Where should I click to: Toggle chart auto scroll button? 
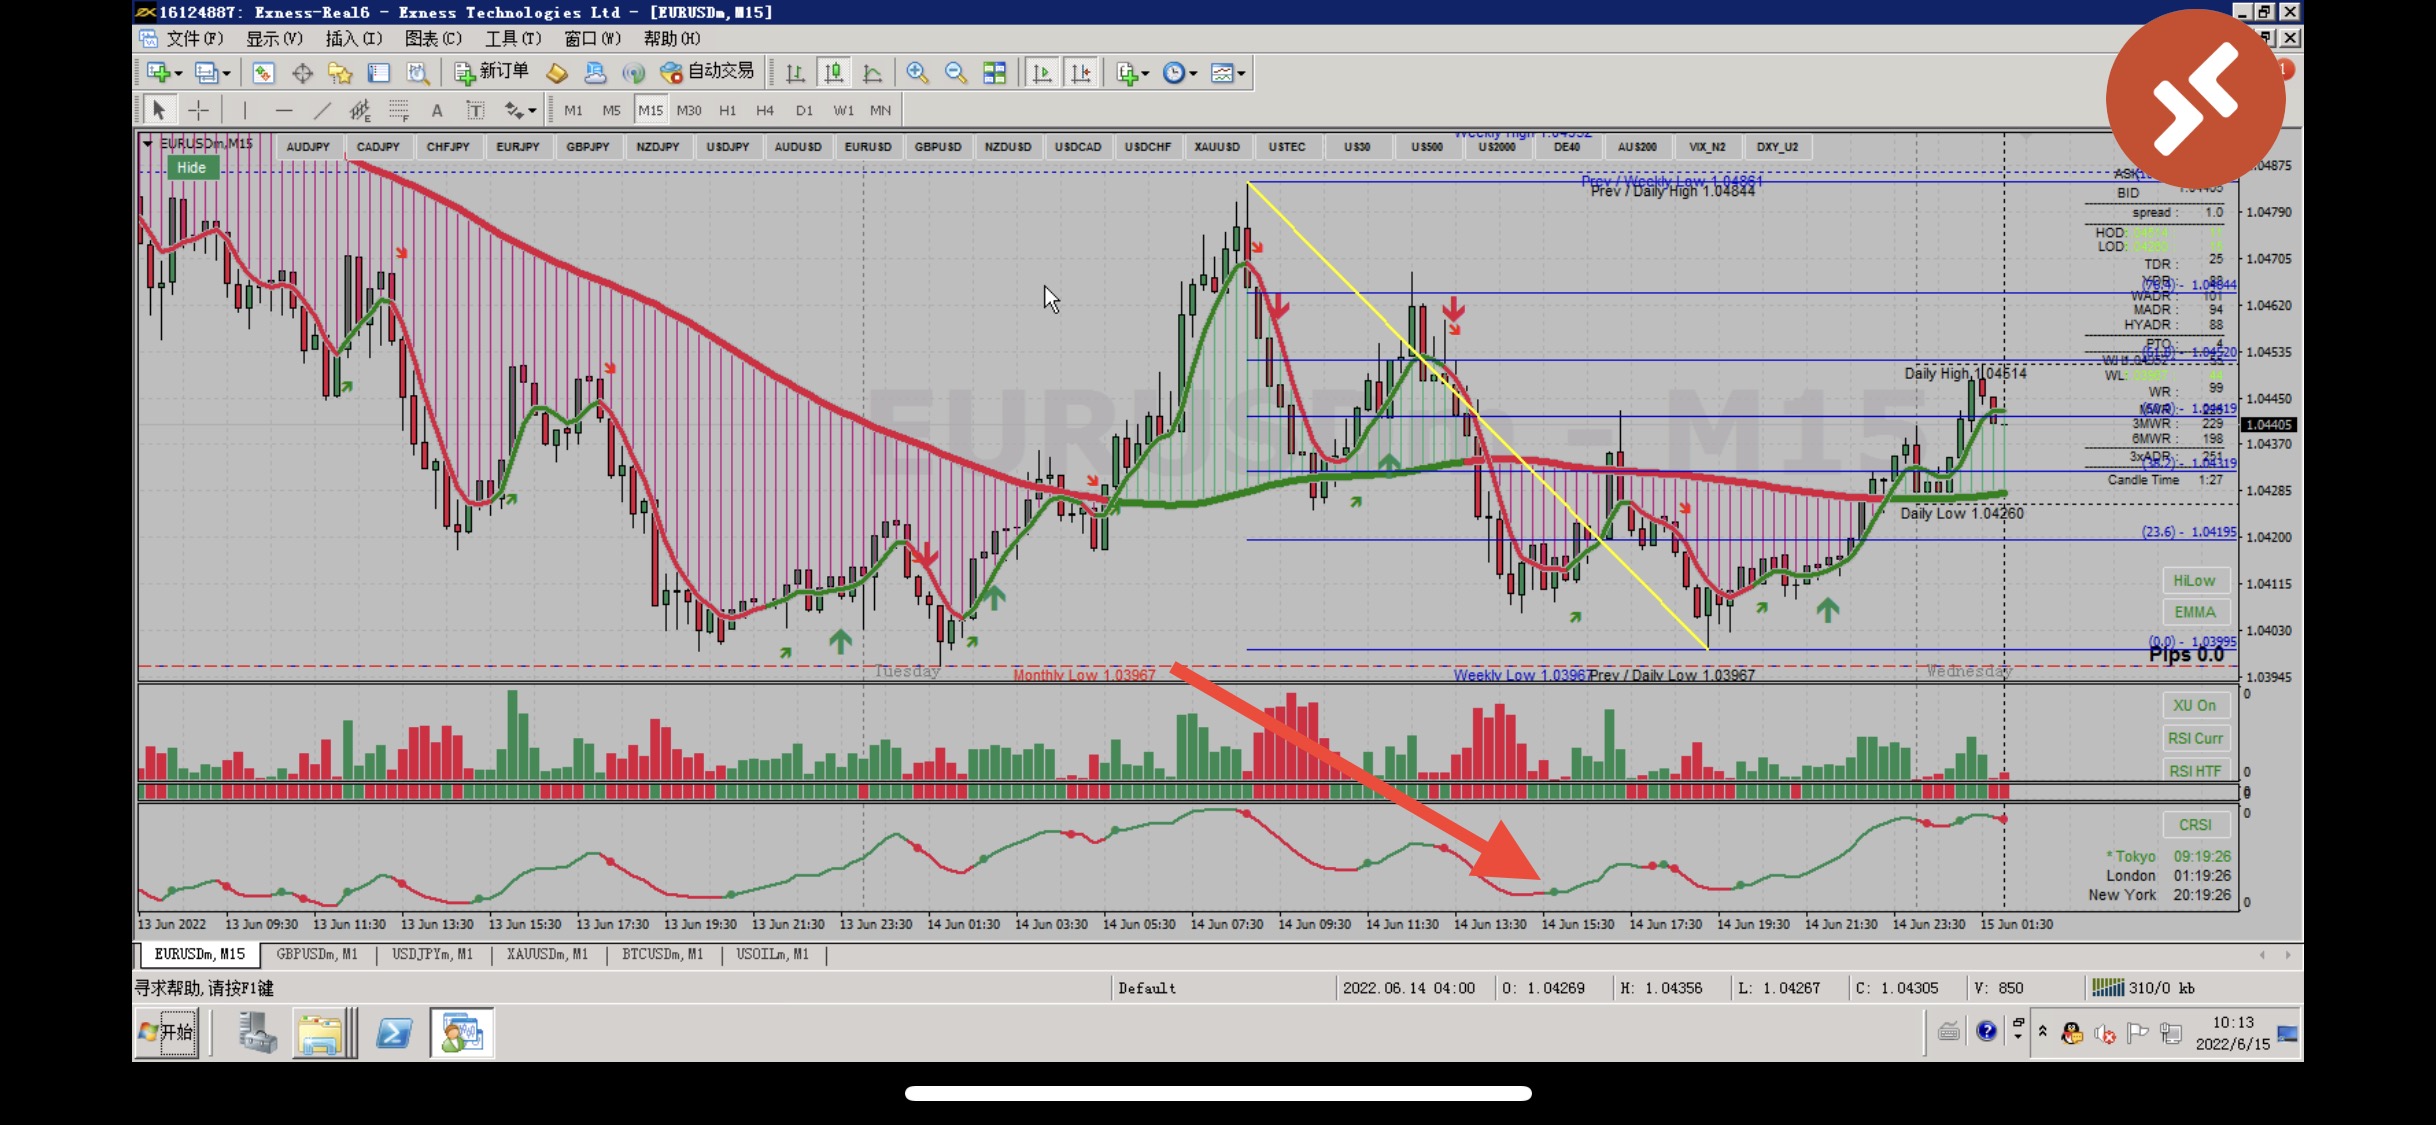tap(1042, 73)
